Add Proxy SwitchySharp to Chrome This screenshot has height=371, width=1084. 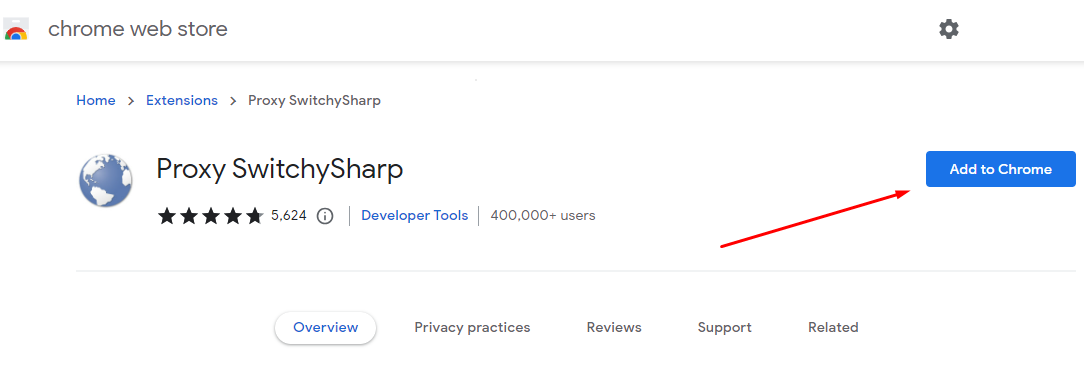(x=1000, y=169)
